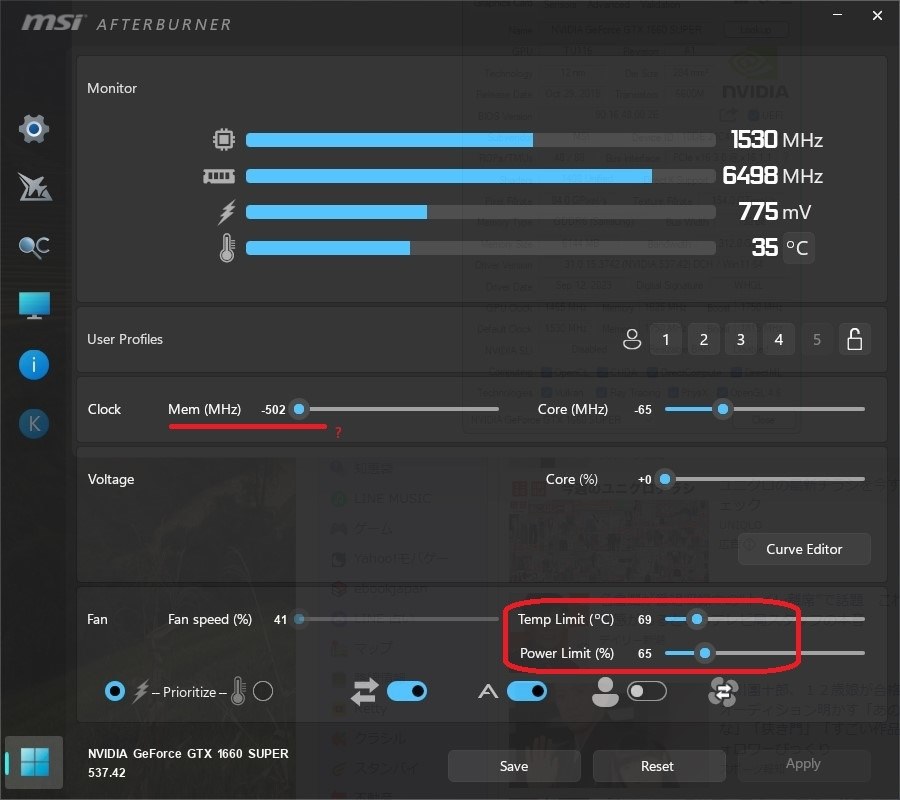This screenshot has width=900, height=800.
Task: Click the Mem (MHz) value -502
Action: 273,410
